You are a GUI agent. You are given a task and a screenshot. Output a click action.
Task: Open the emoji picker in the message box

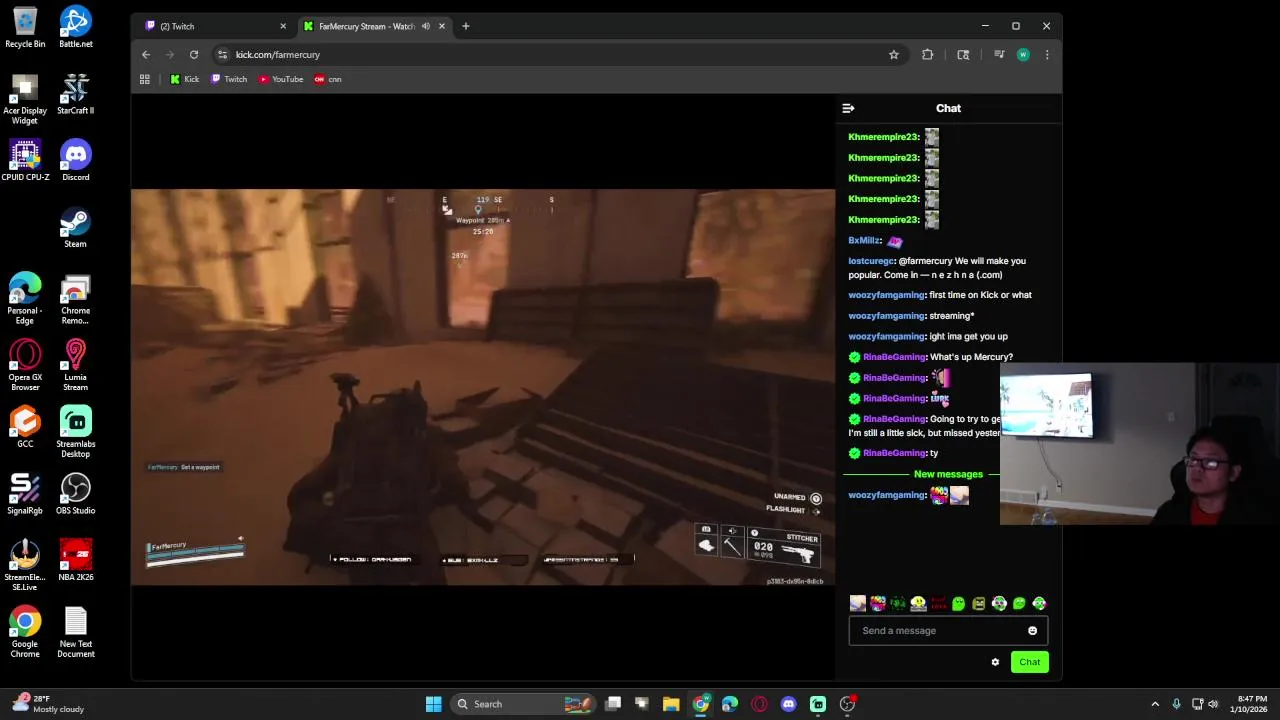coord(1032,631)
